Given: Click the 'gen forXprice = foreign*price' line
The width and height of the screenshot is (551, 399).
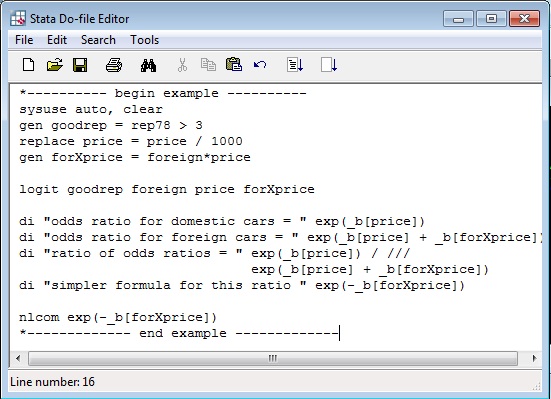Looking at the screenshot, I should click(135, 157).
